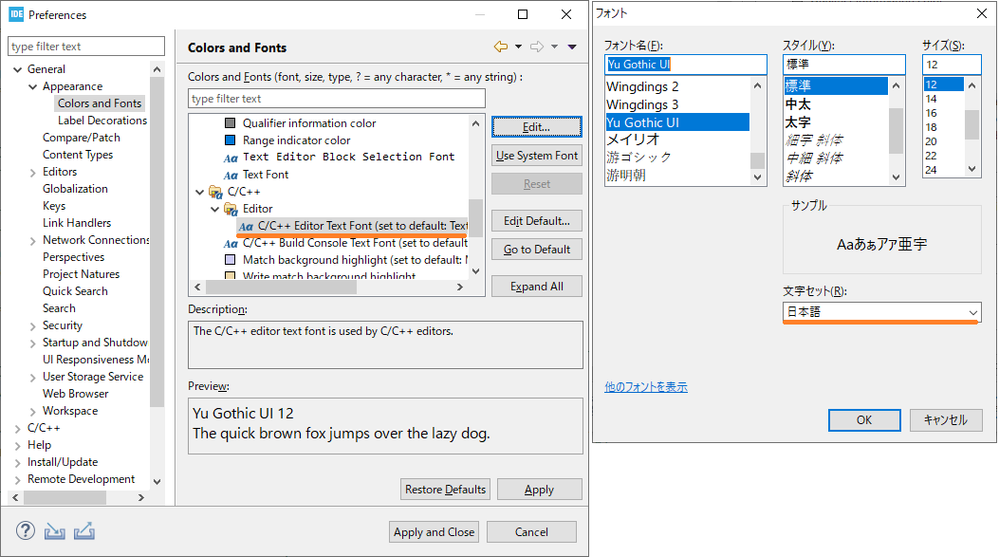Click the IDE icon in Preferences title bar
This screenshot has height=557, width=999.
[17, 14]
